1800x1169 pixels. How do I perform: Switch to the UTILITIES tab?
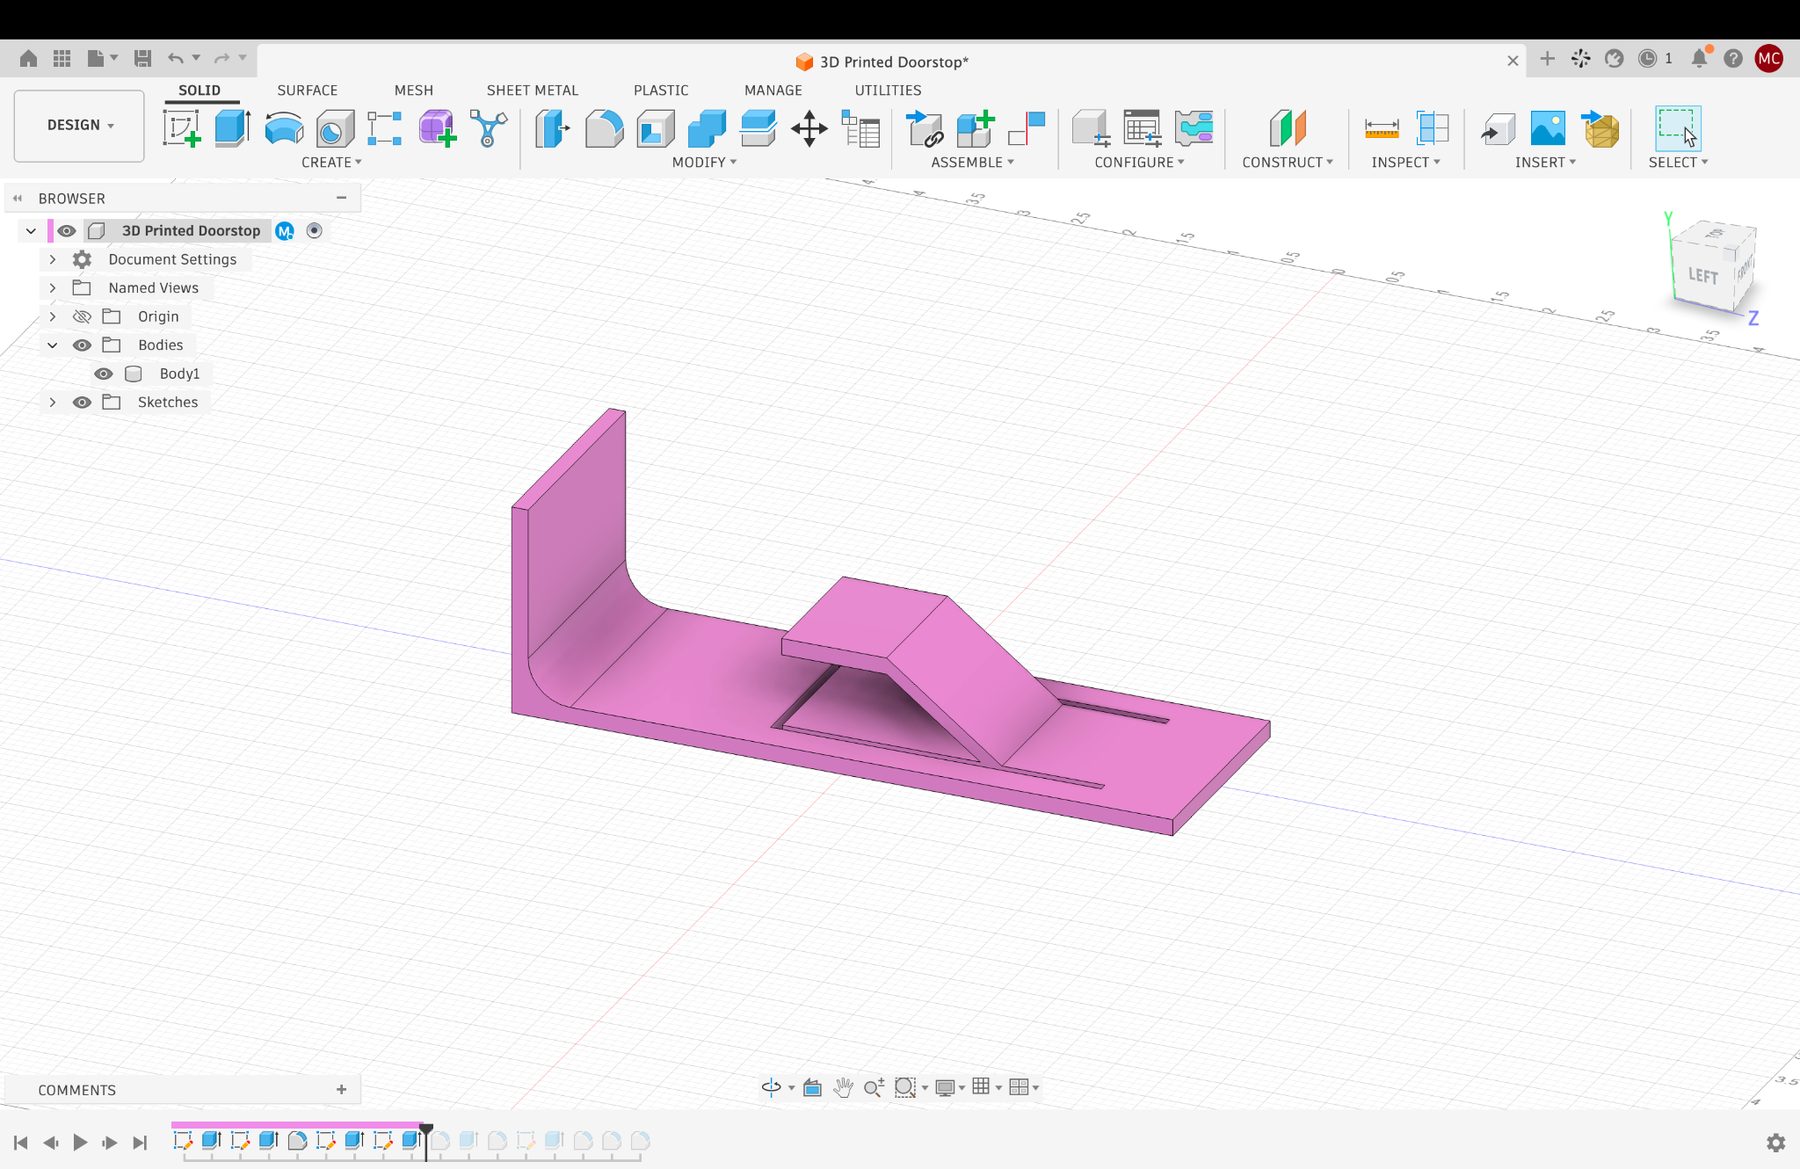click(x=888, y=90)
